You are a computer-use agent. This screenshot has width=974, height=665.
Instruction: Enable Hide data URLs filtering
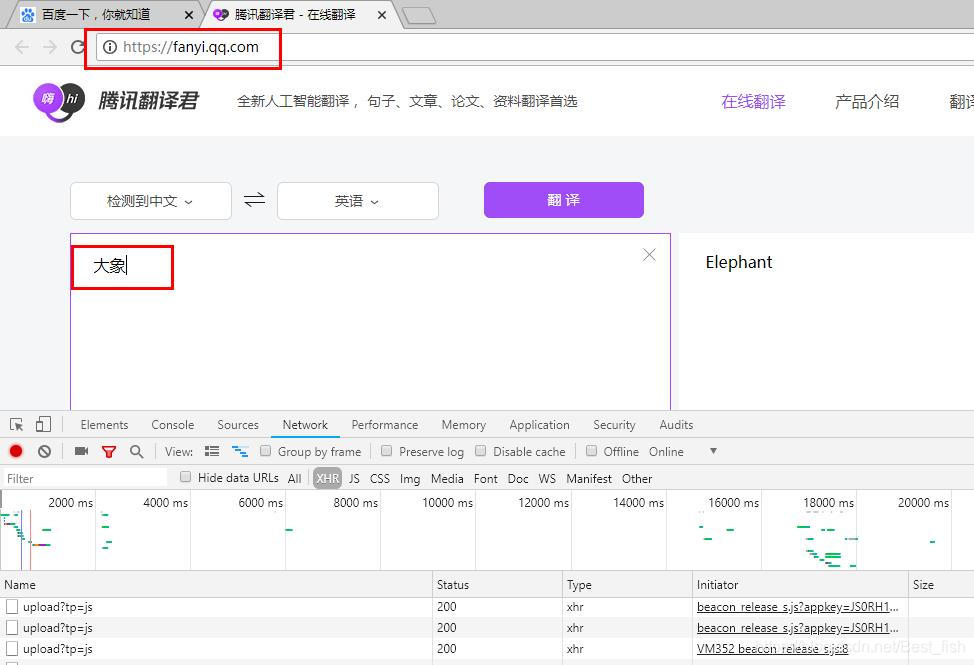coord(186,478)
